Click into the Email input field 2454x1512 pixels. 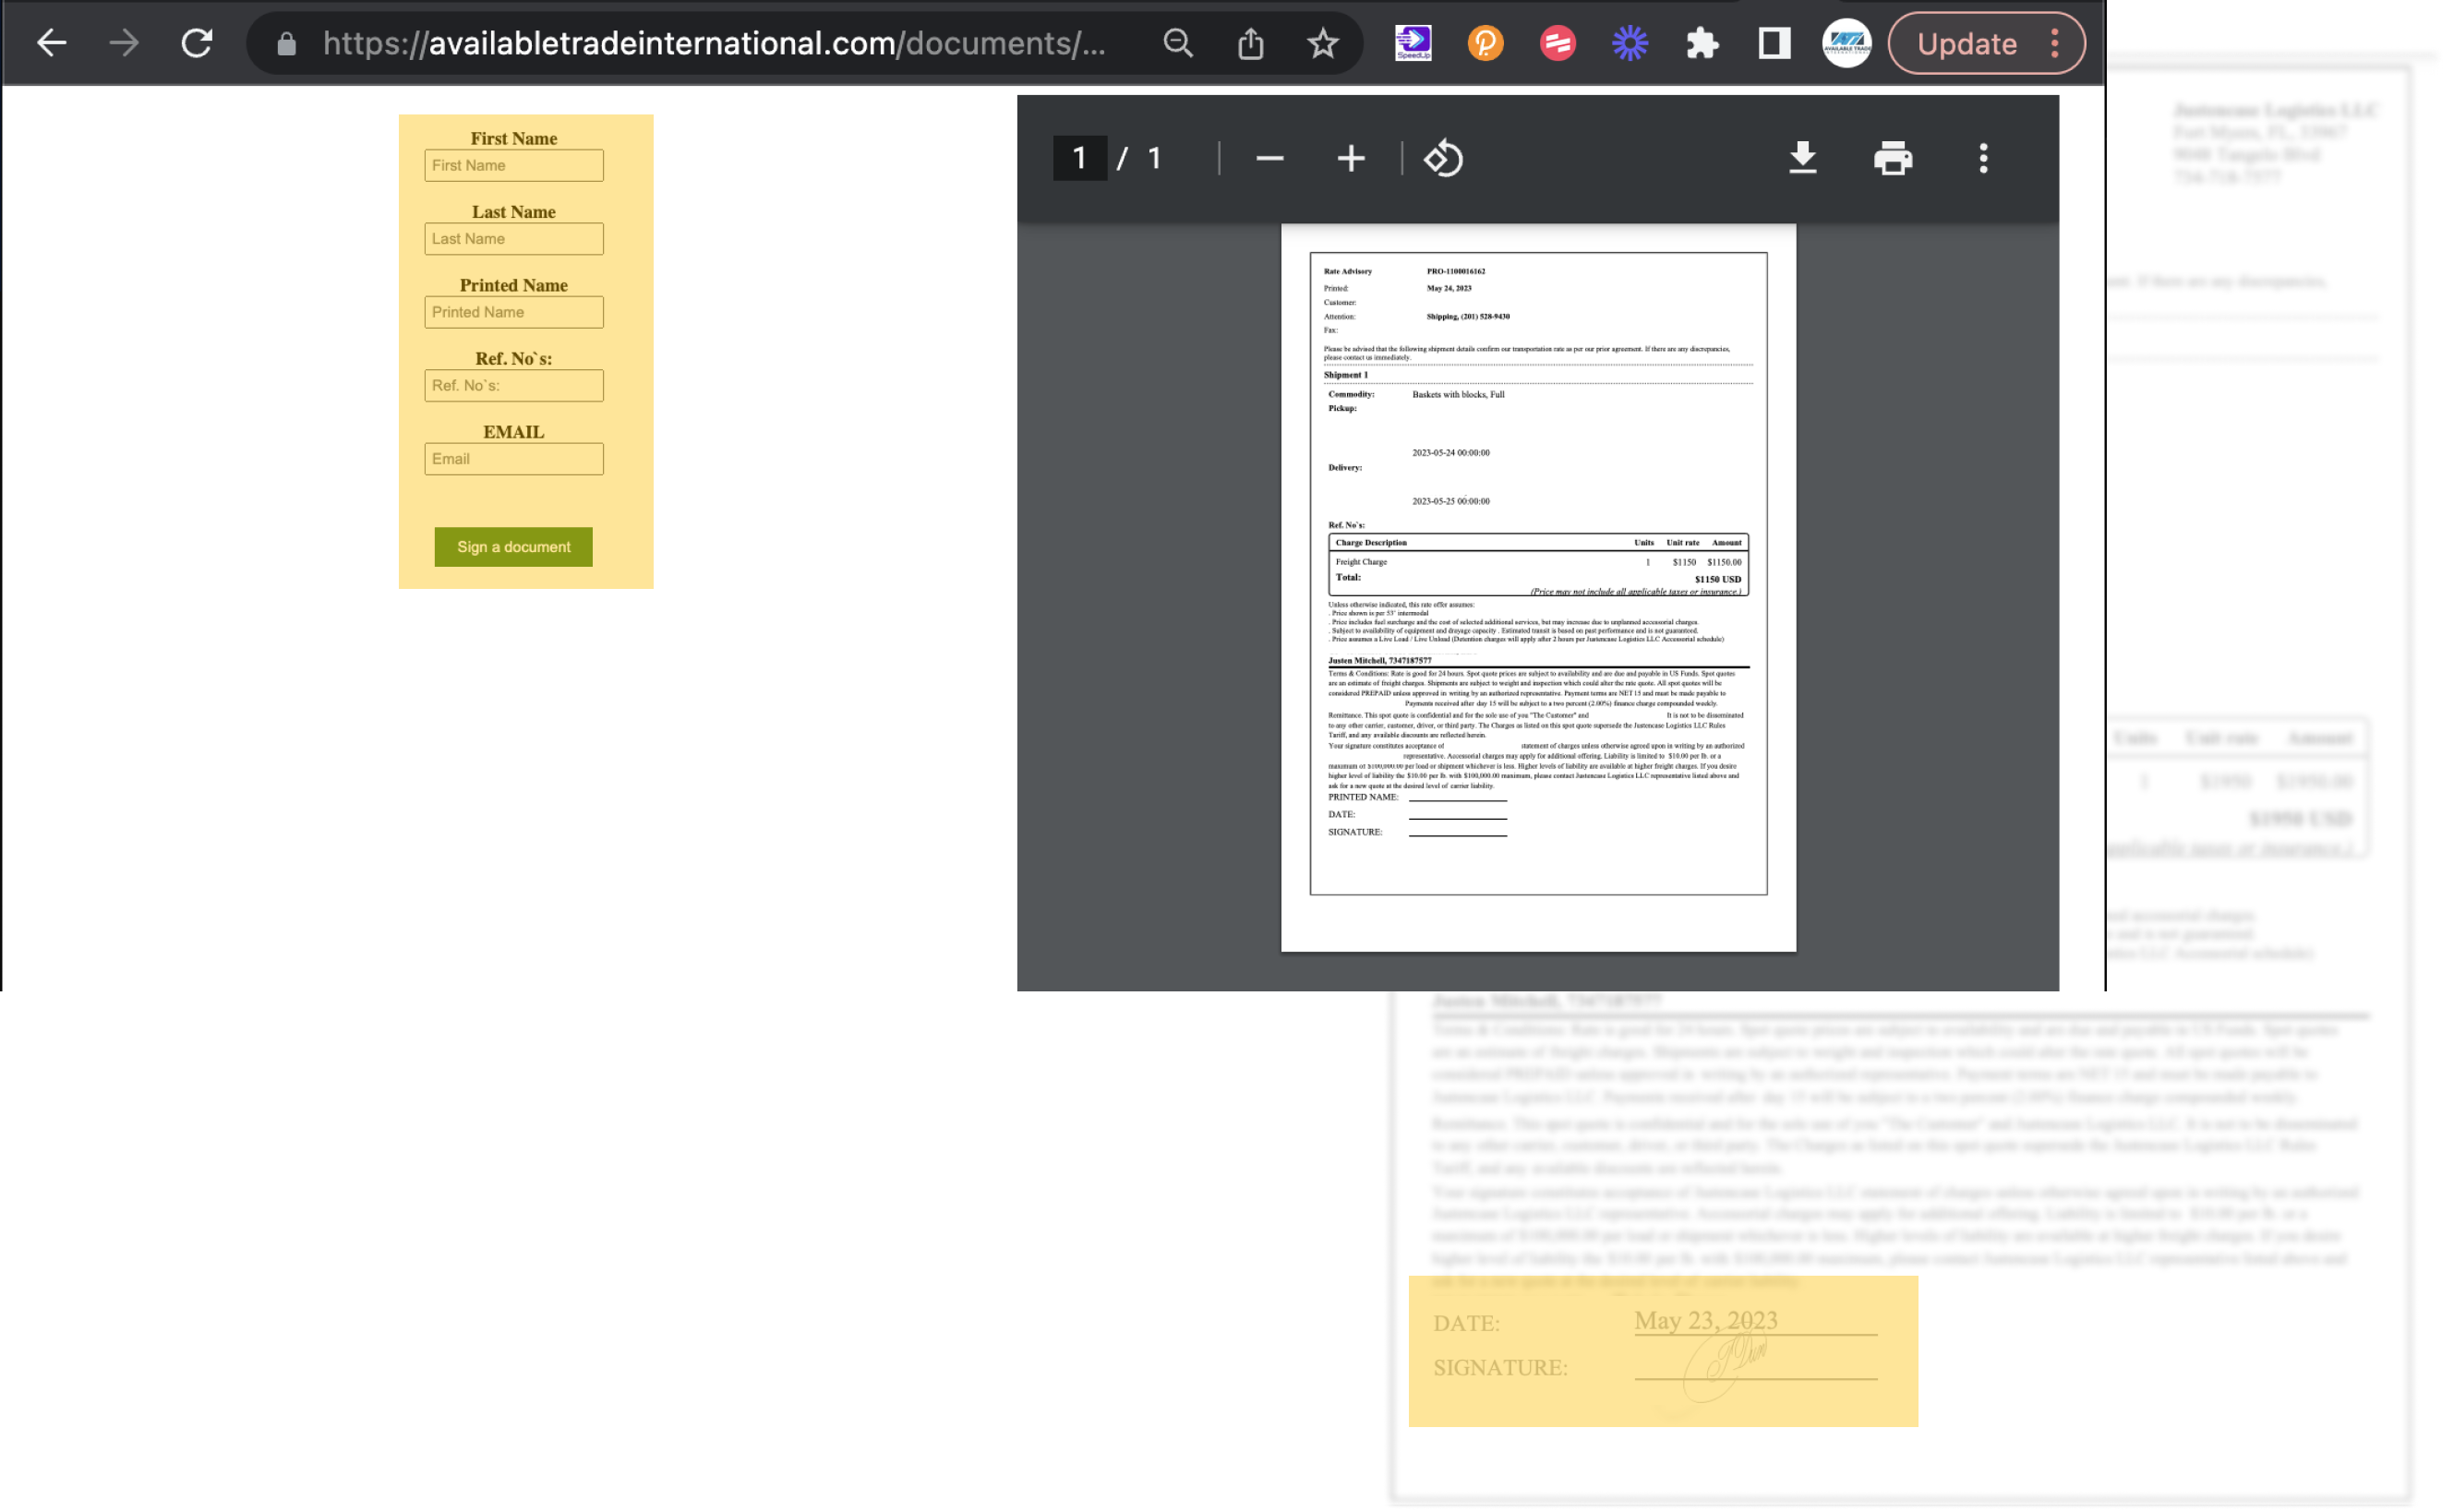click(x=513, y=458)
